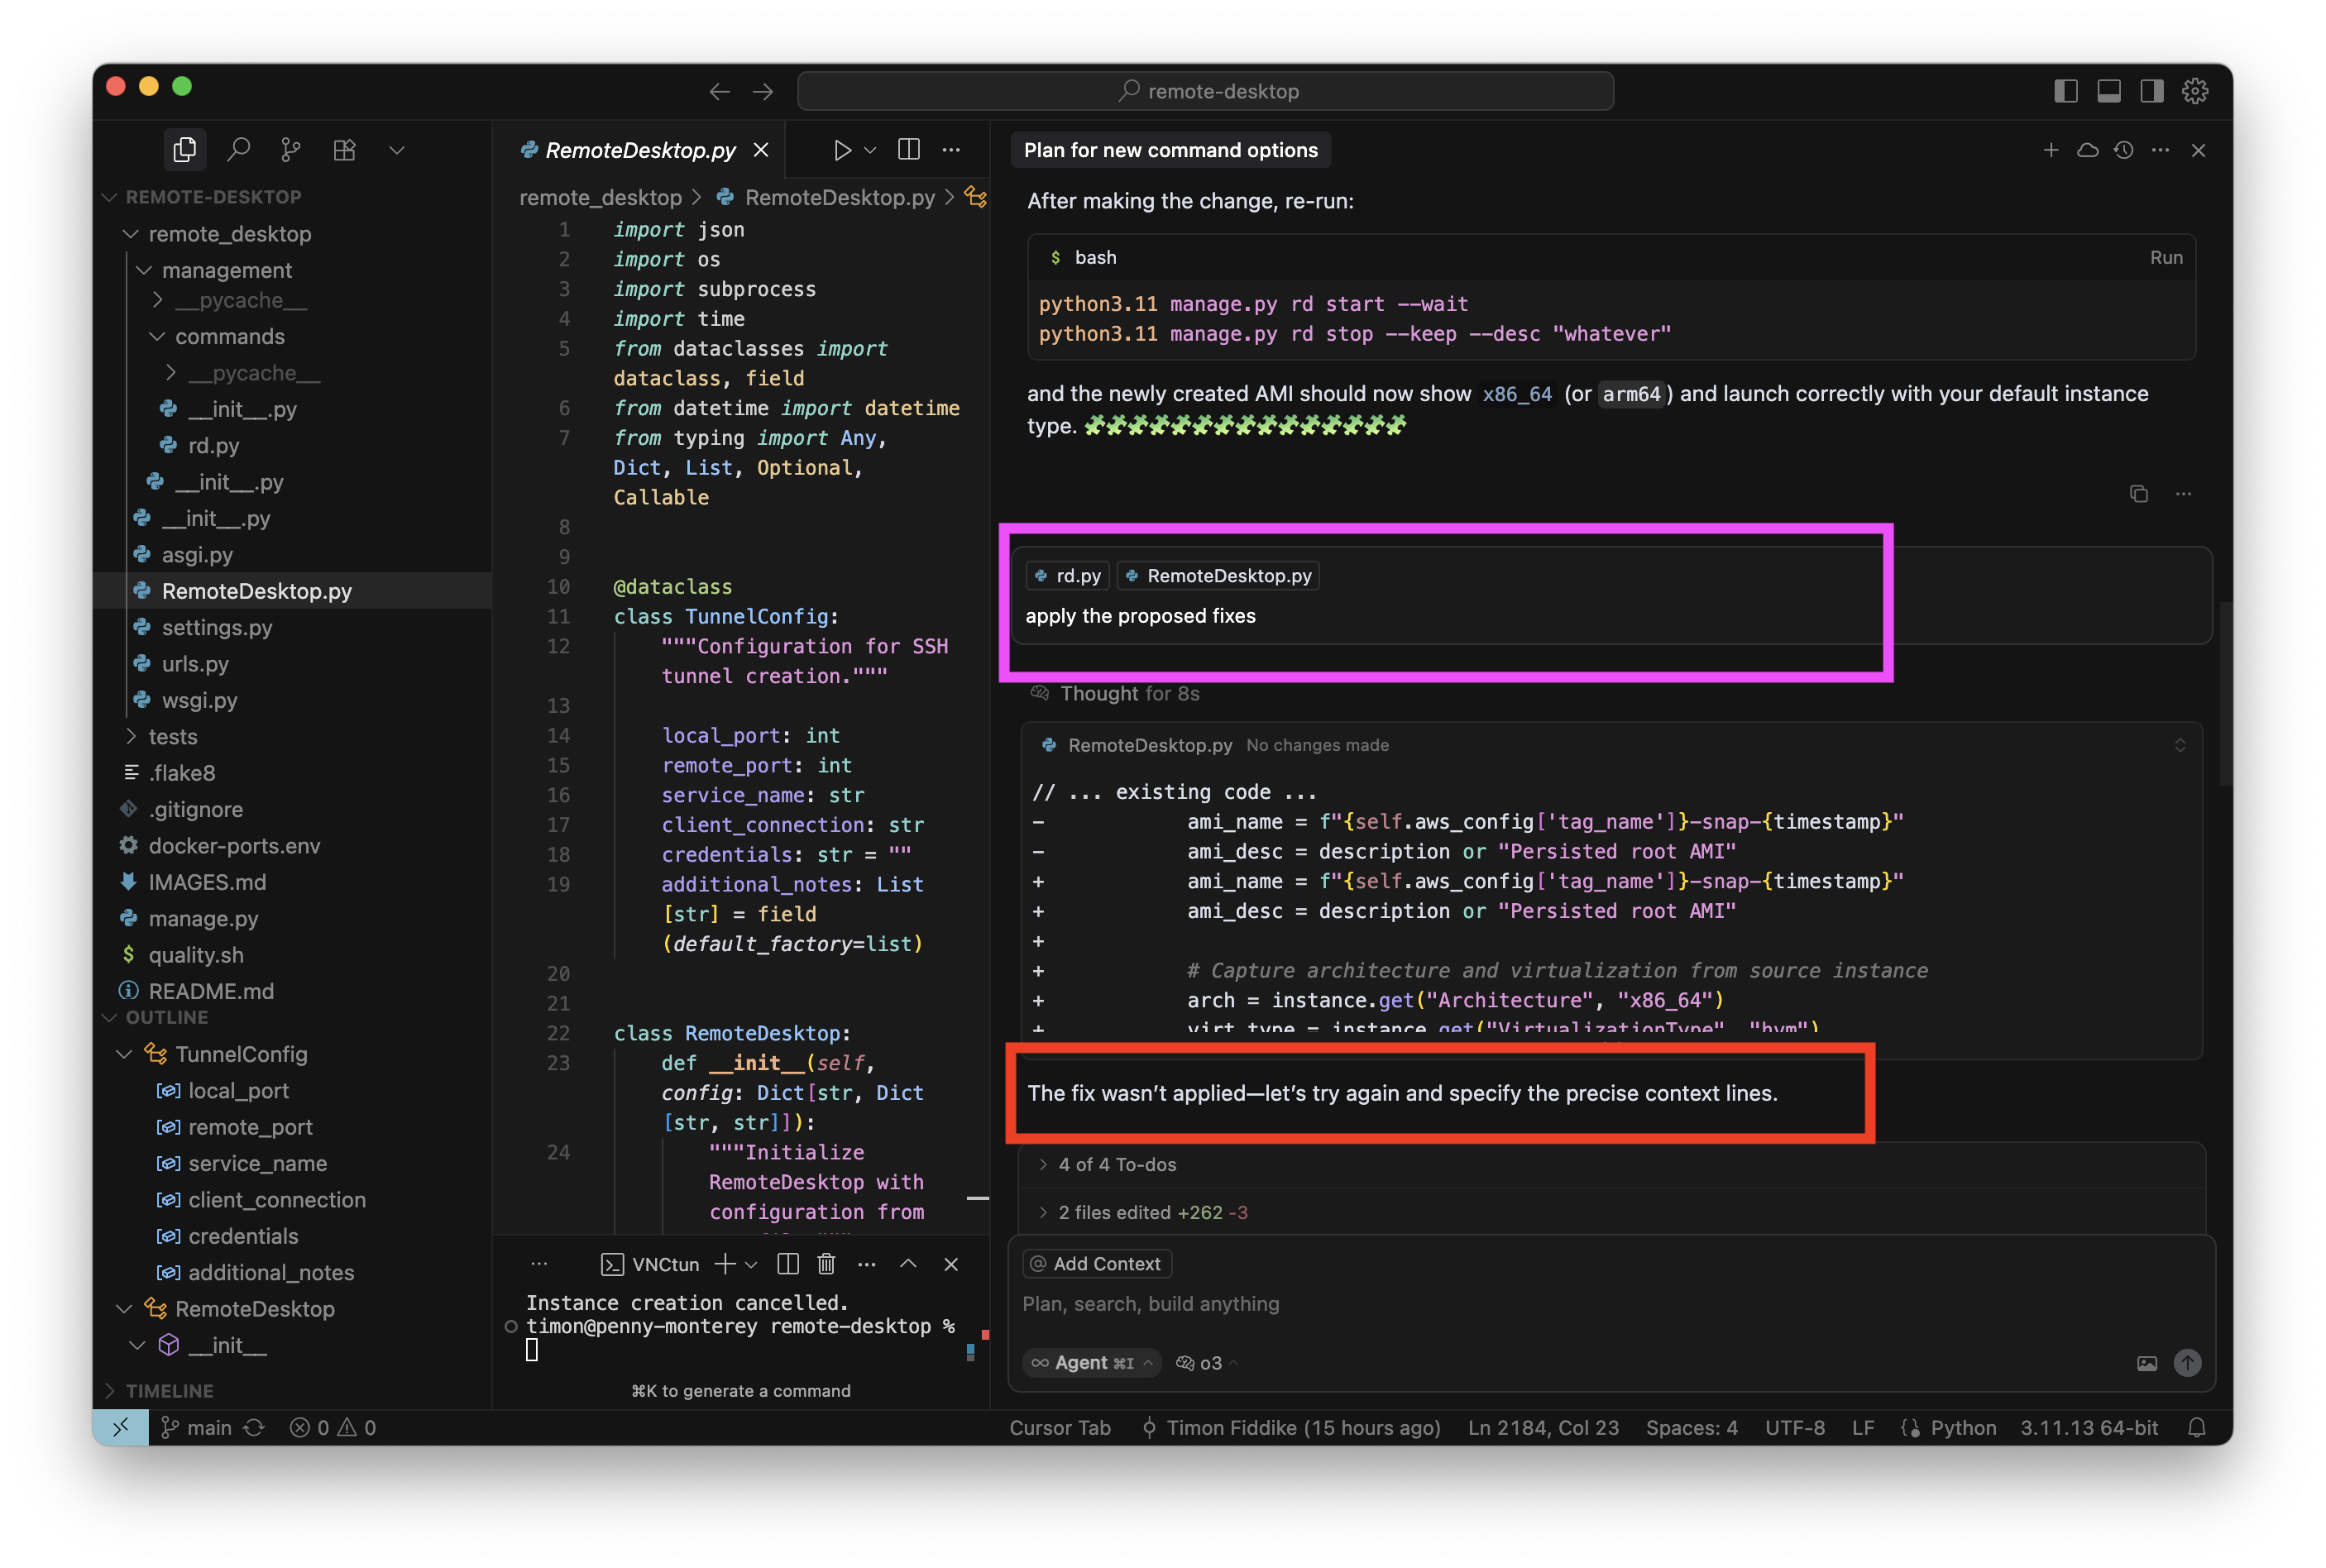Open the Extensions view icon
The height and width of the screenshot is (1568, 2326).
pyautogui.click(x=344, y=150)
